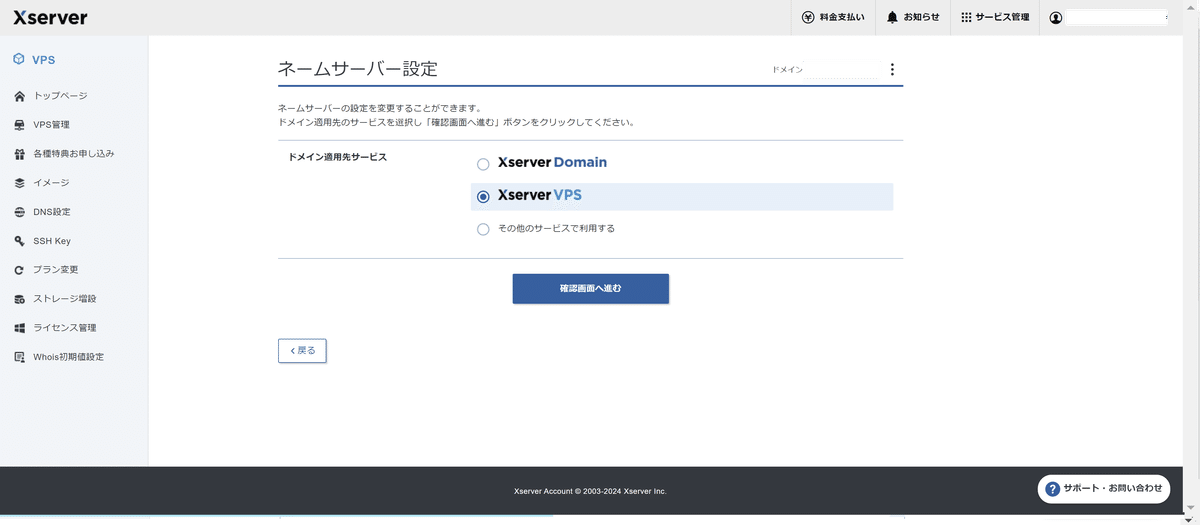Click the notification bell icon

click(x=892, y=17)
